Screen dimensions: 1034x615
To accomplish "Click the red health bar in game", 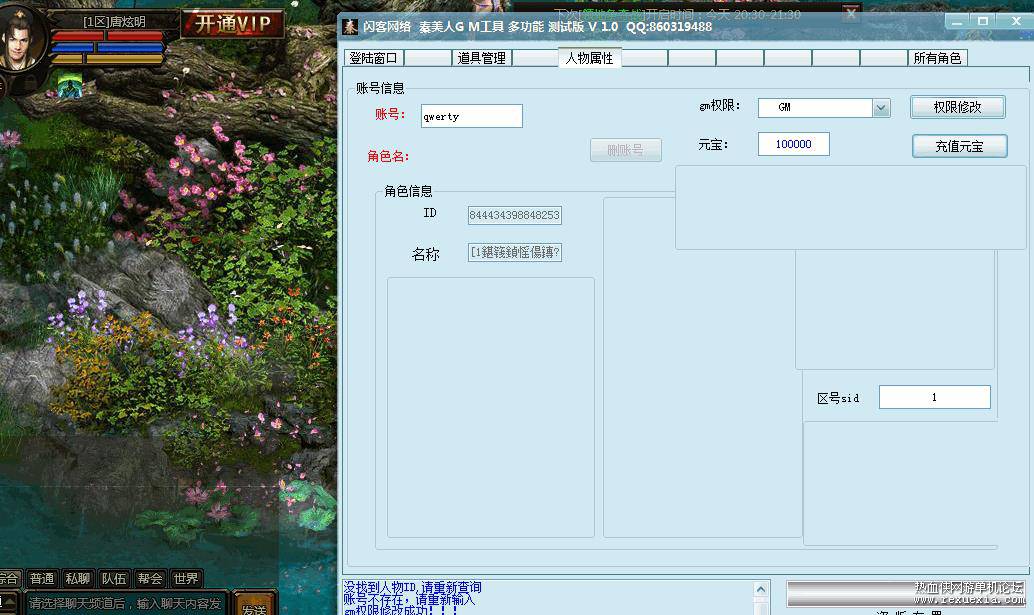I will 107,36.
